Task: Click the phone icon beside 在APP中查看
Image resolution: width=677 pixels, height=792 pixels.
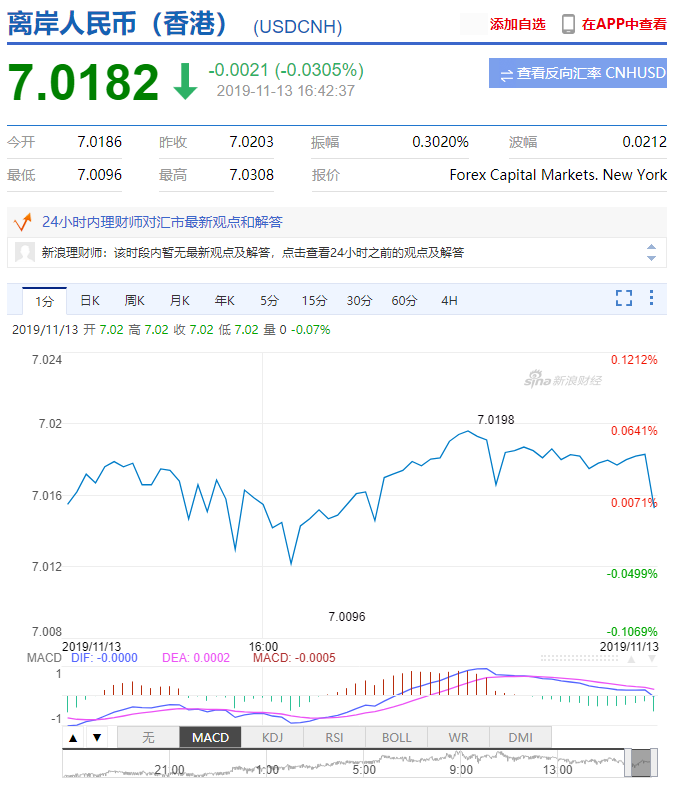Action: [x=568, y=24]
